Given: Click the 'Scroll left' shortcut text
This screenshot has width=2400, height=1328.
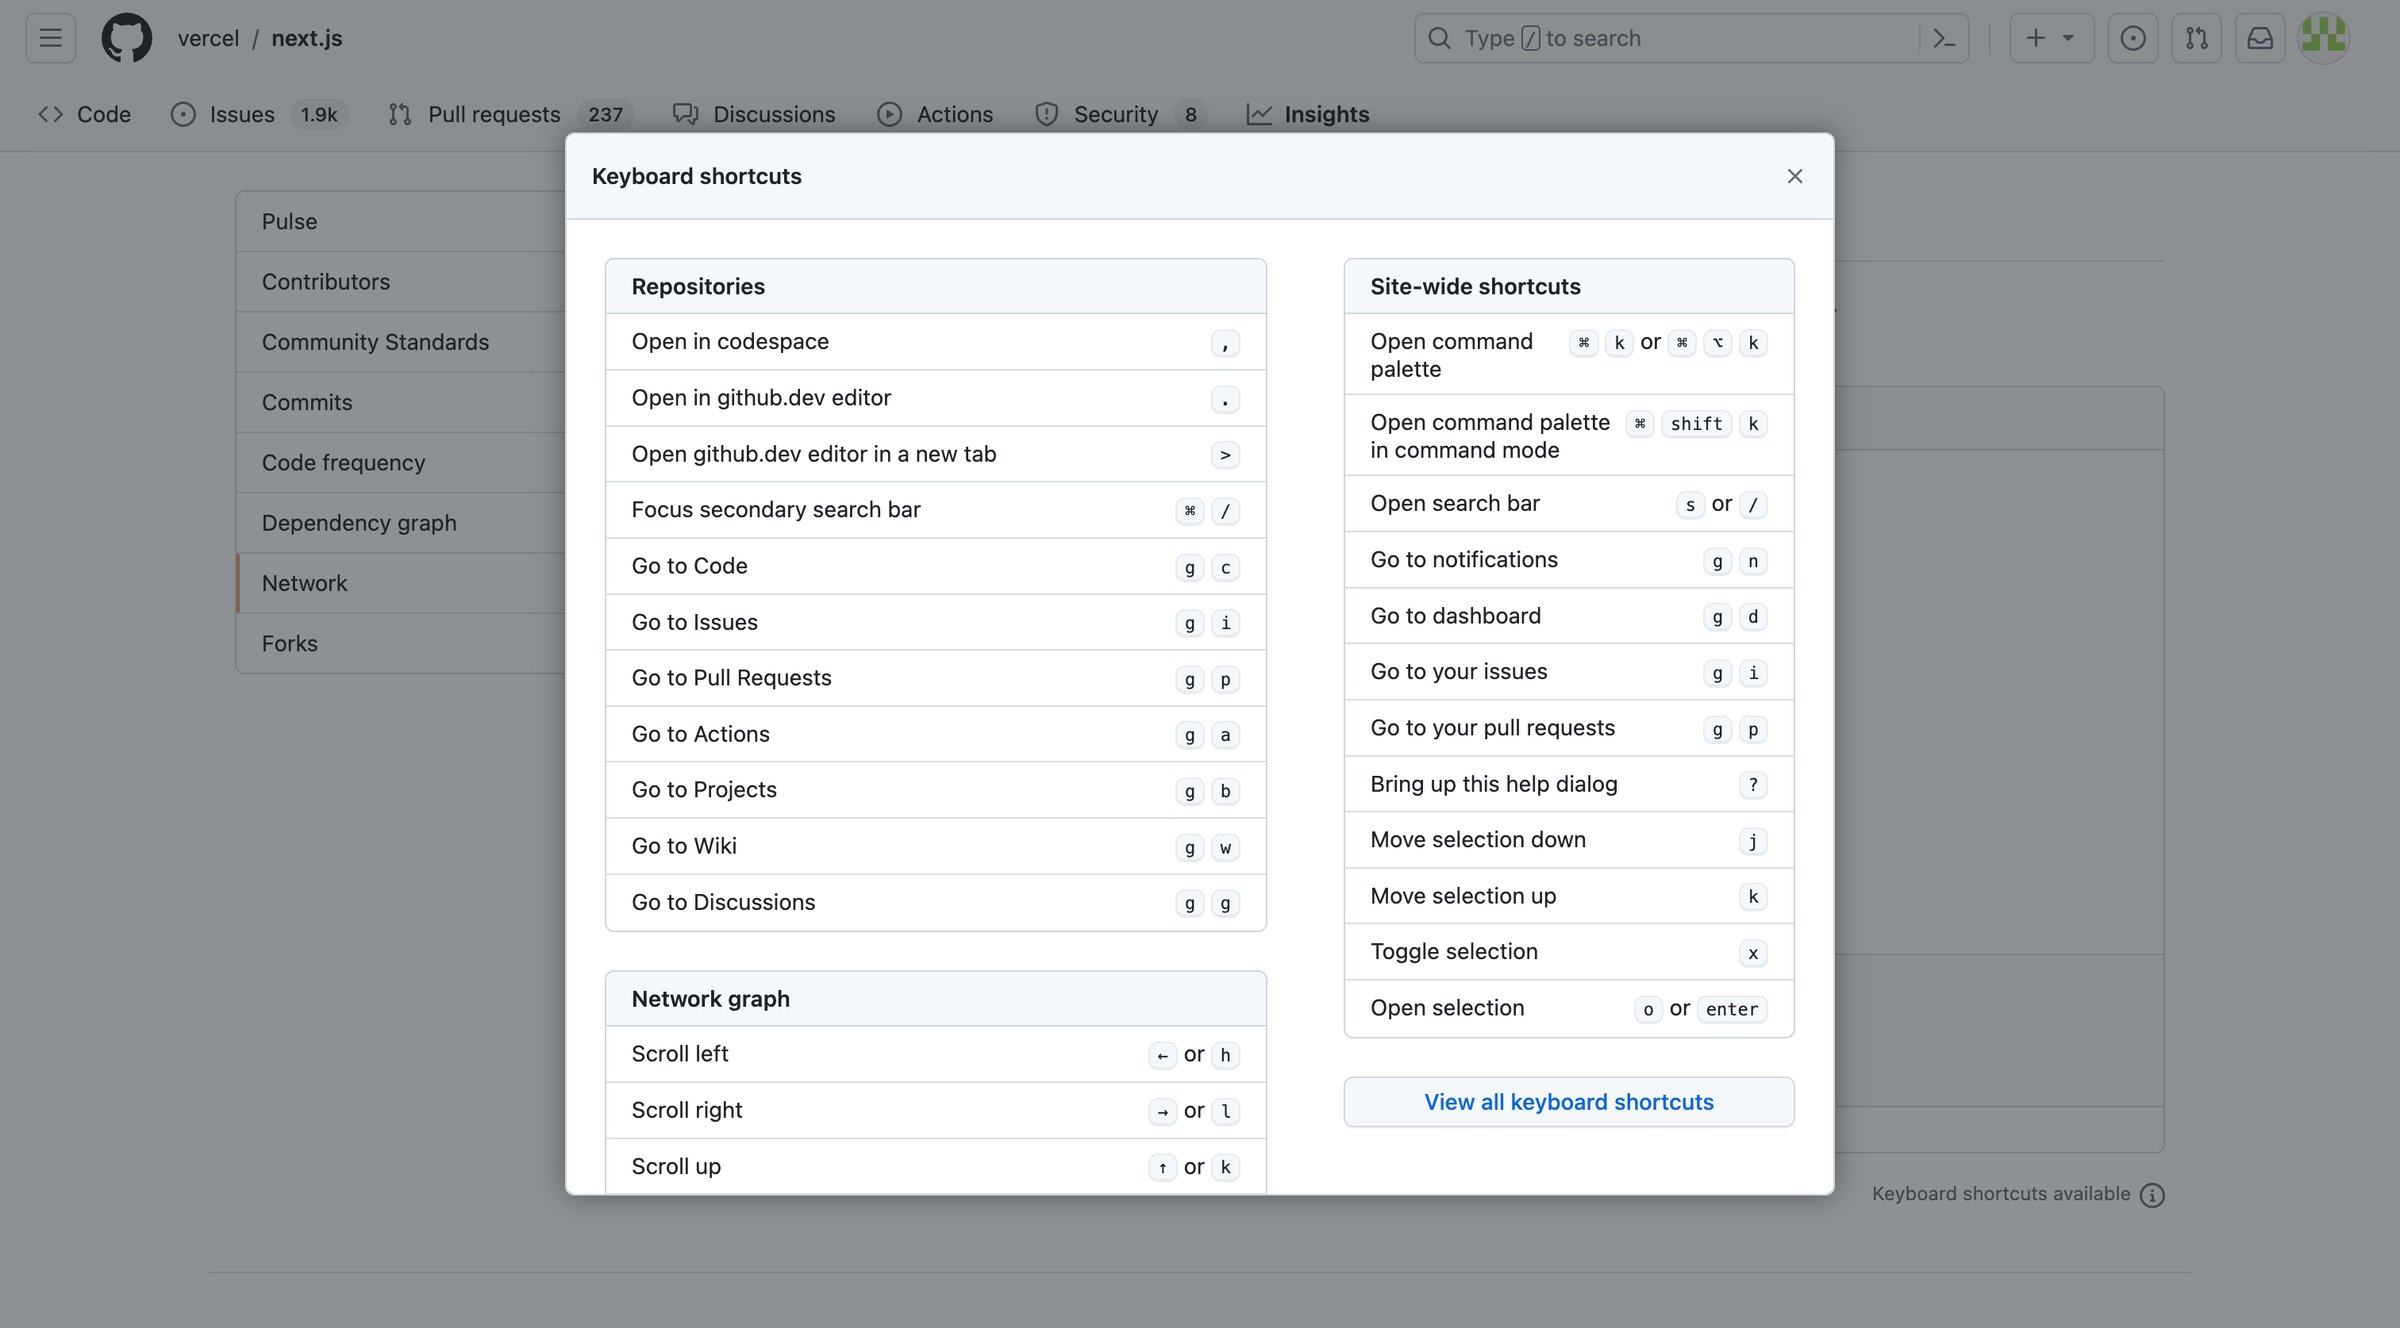Looking at the screenshot, I should pyautogui.click(x=680, y=1054).
